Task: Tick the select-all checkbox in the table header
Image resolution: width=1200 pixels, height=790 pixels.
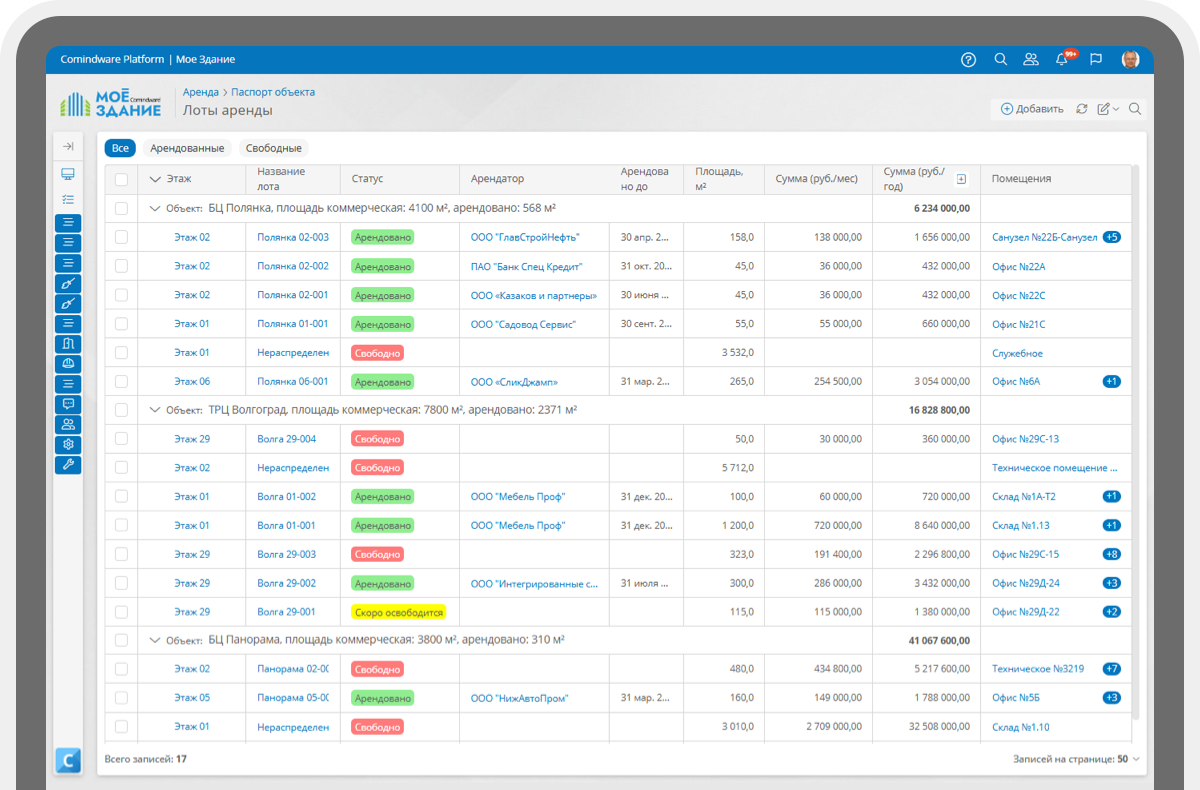Action: click(121, 179)
